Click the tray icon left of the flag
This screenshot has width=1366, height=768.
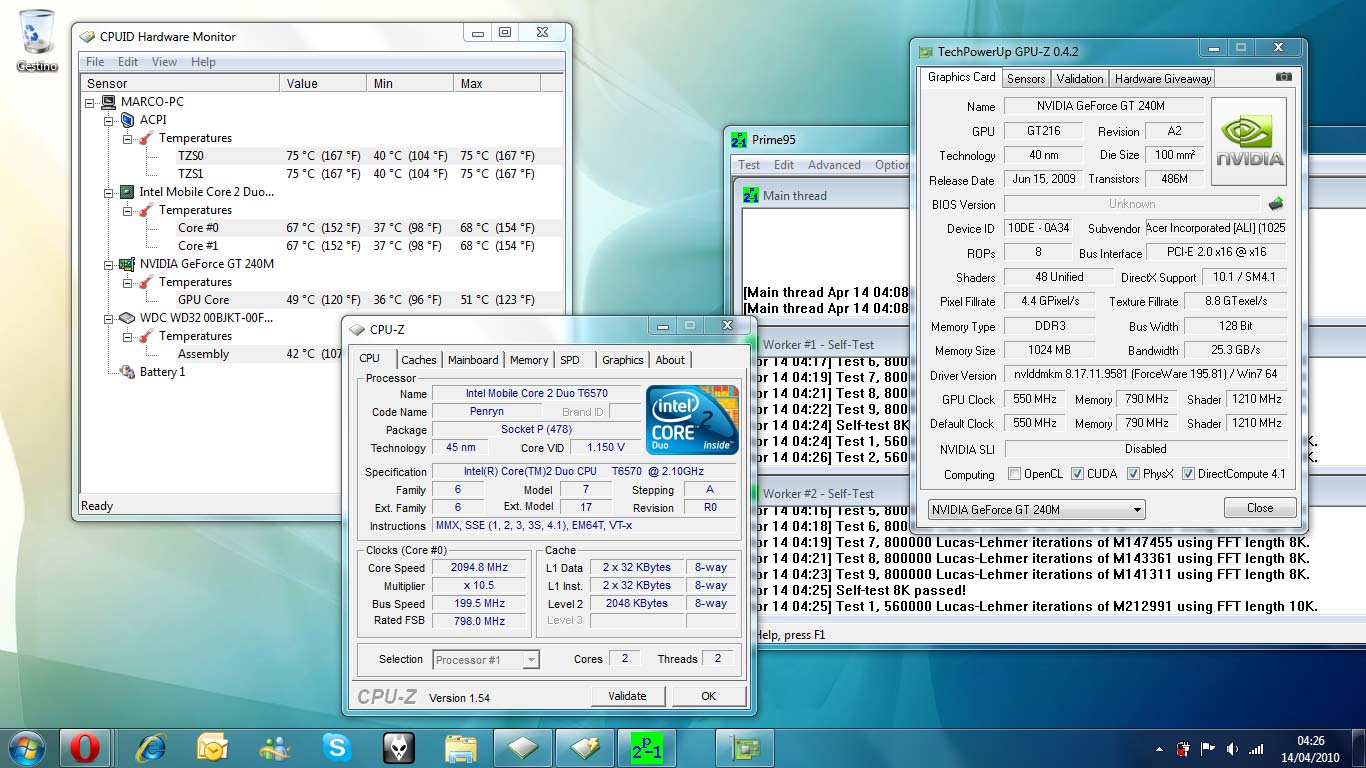click(1185, 748)
